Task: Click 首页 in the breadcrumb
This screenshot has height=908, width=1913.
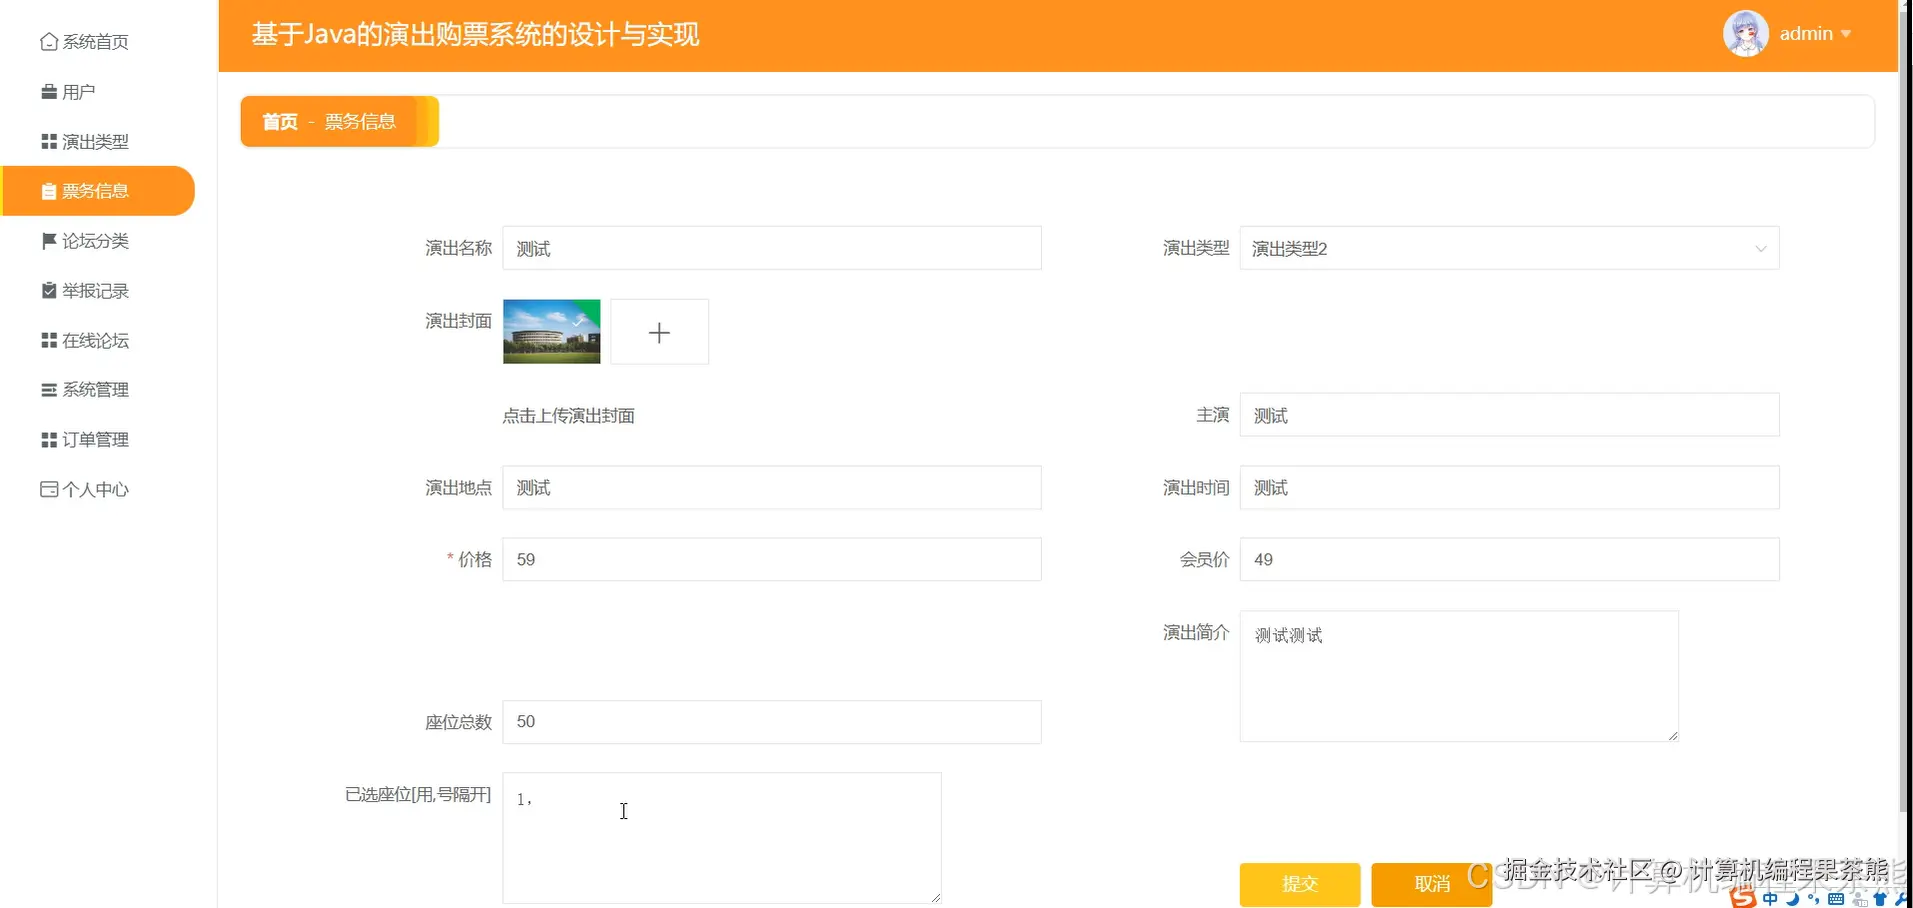Action: coord(279,121)
